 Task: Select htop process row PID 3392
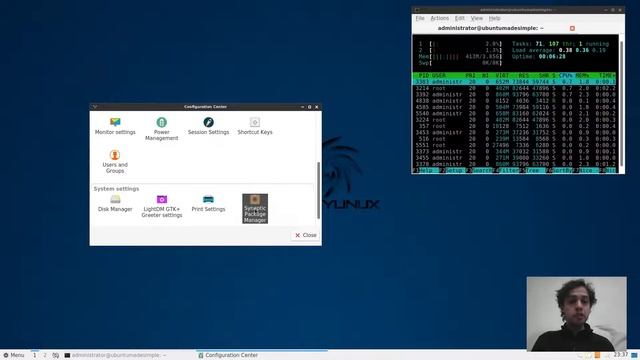(x=514, y=95)
